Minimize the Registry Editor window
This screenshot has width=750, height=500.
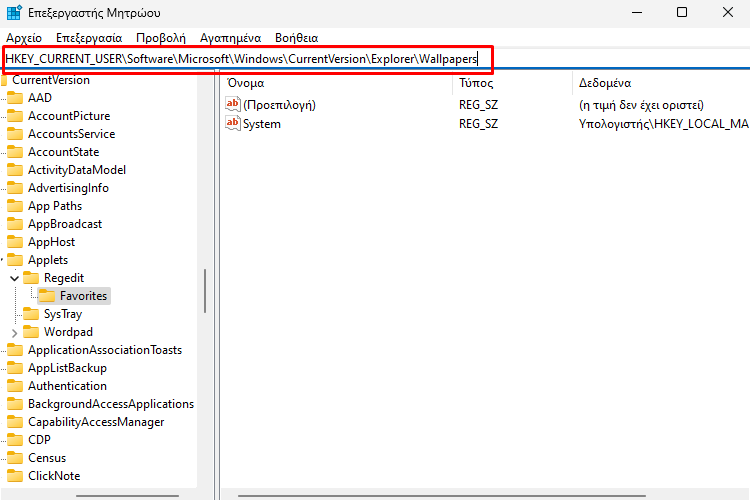tap(637, 12)
